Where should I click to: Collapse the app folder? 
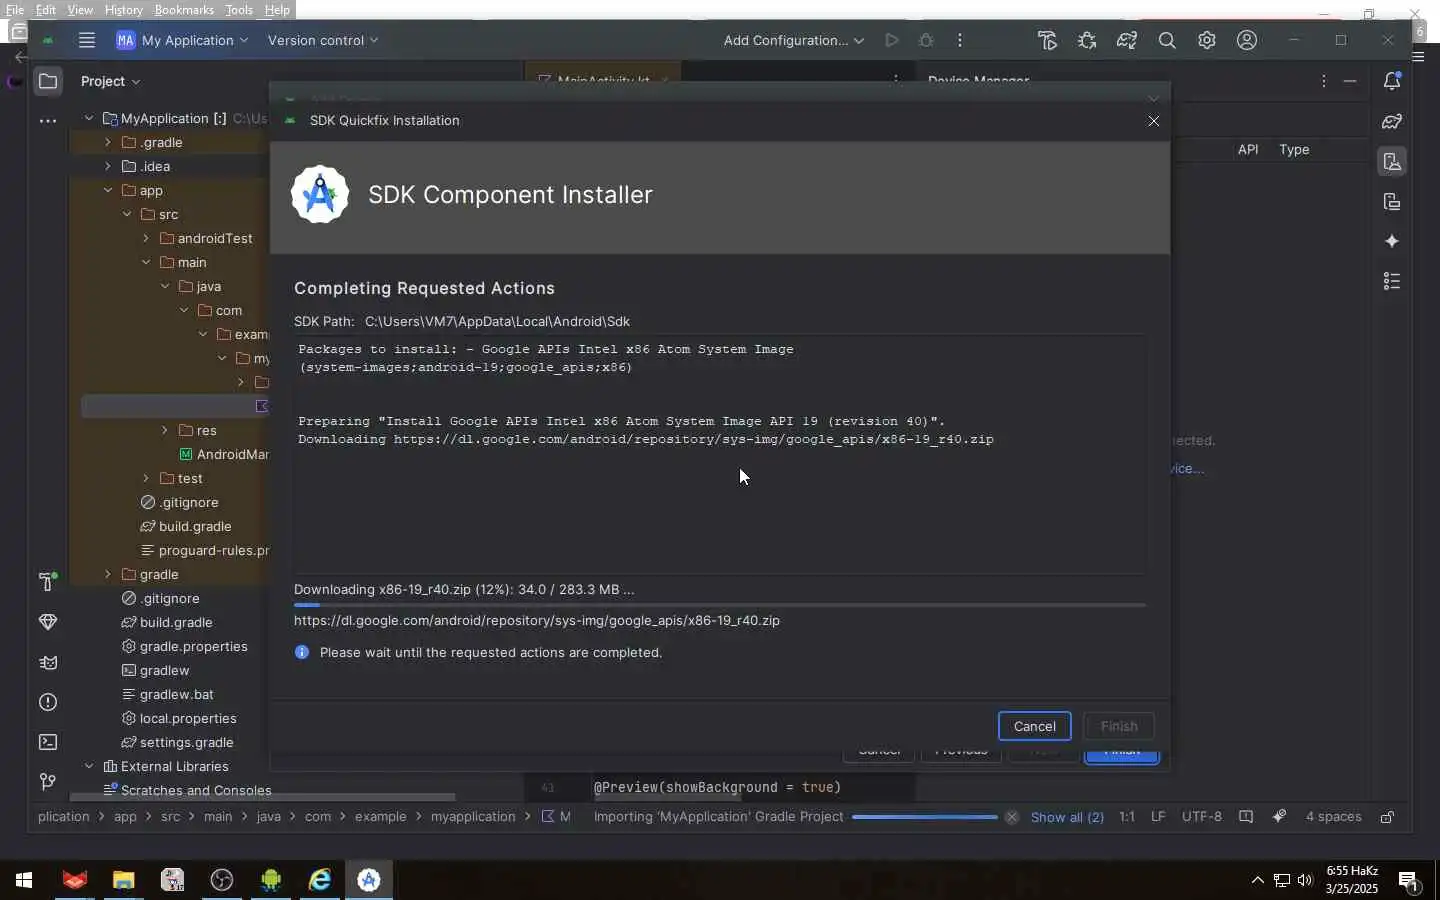click(x=108, y=190)
